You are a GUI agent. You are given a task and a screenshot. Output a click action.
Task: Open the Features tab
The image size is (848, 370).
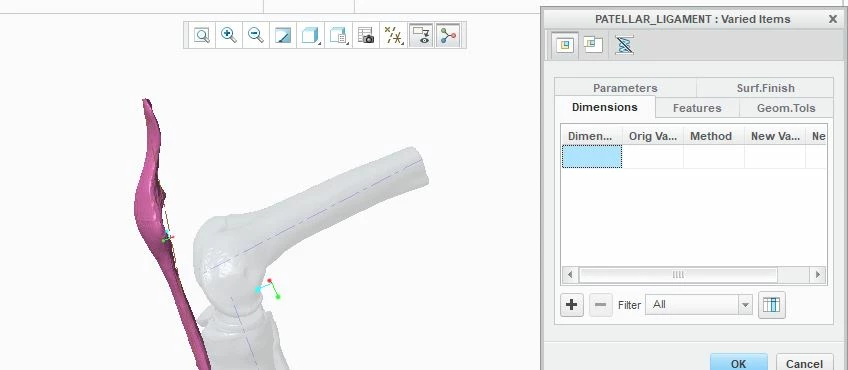[x=697, y=108]
